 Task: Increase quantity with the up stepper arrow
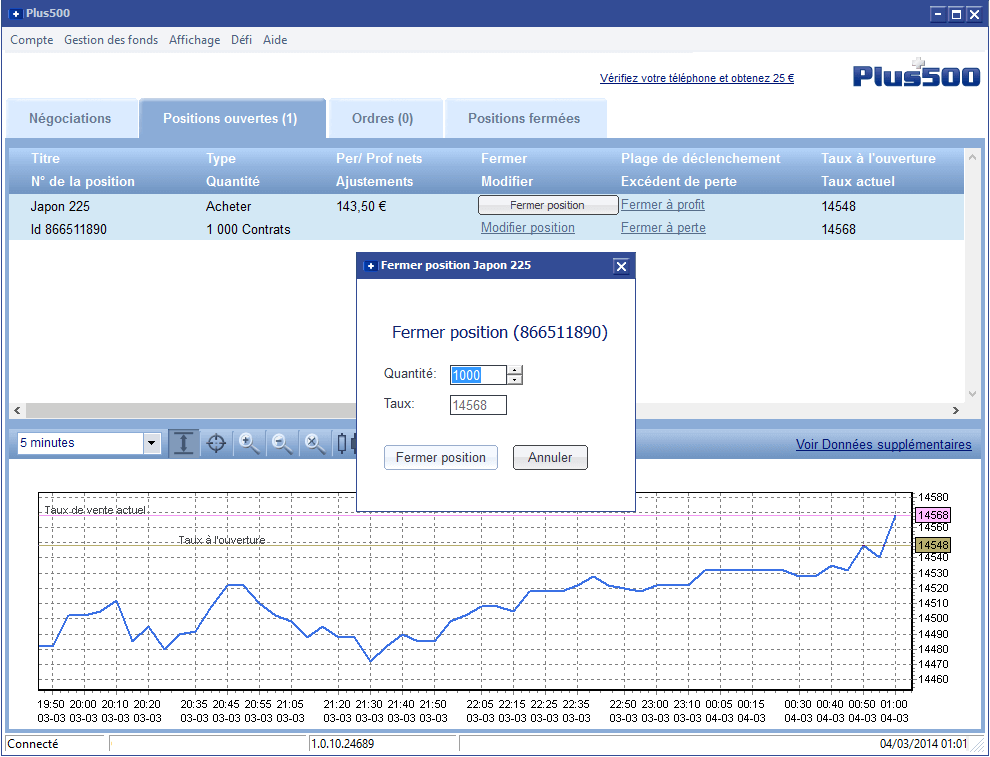[515, 371]
